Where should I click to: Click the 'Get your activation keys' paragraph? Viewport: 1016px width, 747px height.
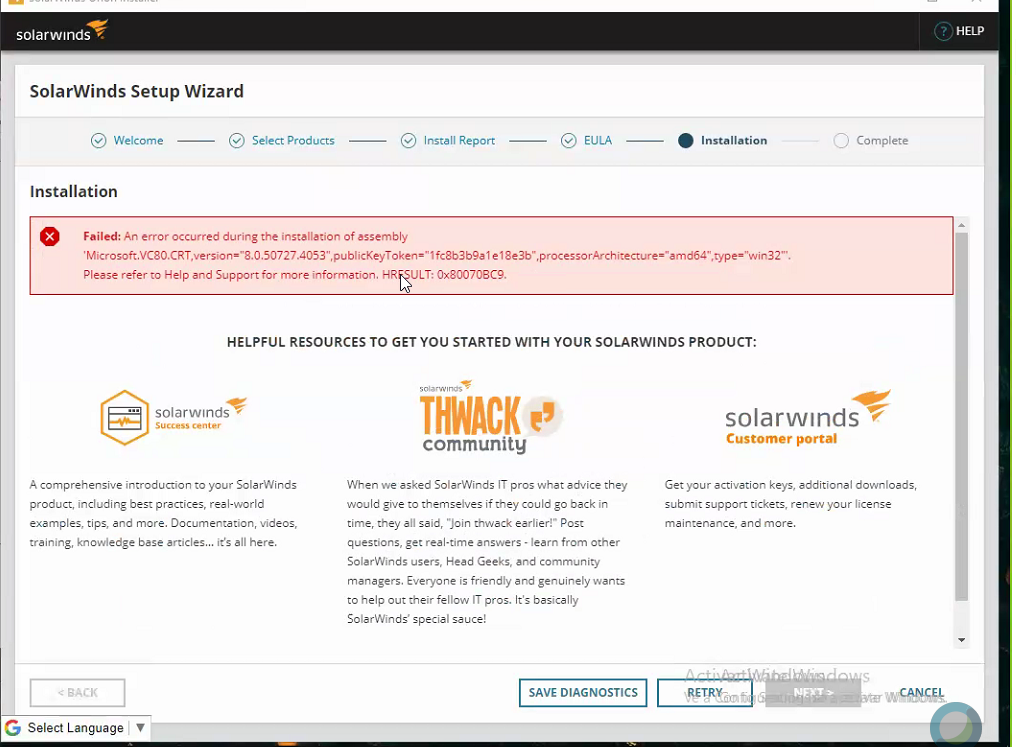pyautogui.click(x=791, y=503)
